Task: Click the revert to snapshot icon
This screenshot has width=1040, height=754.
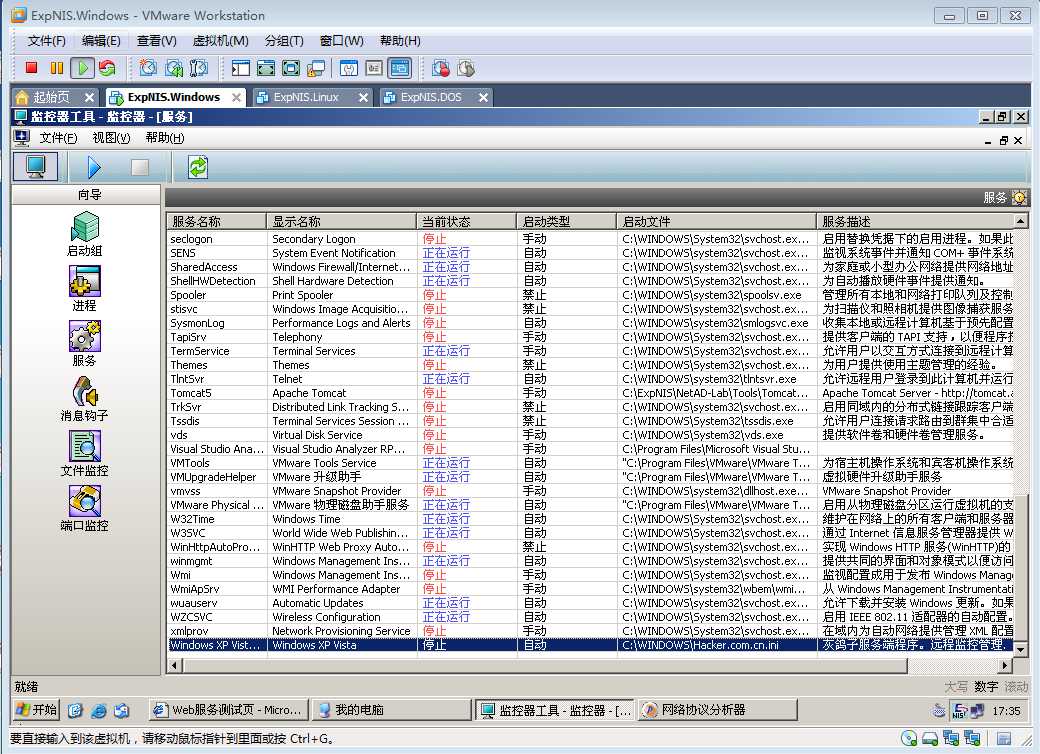Action: tap(174, 68)
